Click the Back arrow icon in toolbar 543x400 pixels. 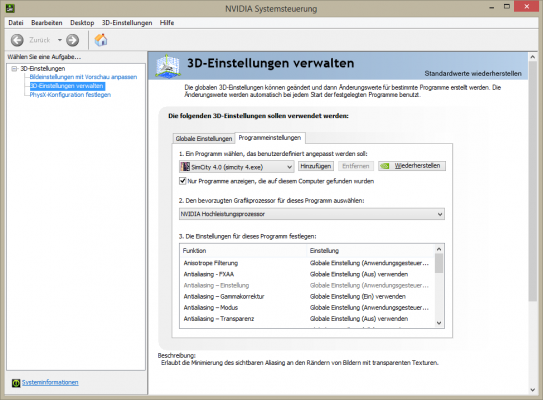tap(17, 40)
